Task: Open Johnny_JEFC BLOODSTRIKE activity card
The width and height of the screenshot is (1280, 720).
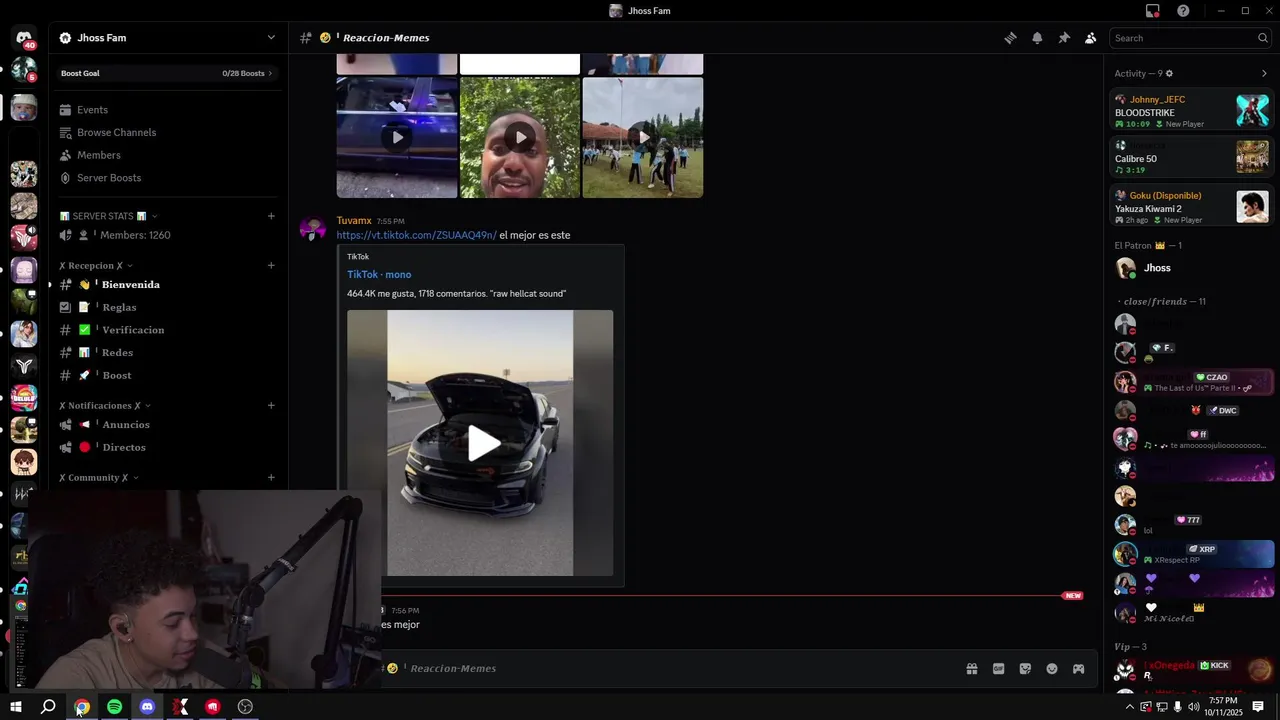Action: tap(1191, 111)
